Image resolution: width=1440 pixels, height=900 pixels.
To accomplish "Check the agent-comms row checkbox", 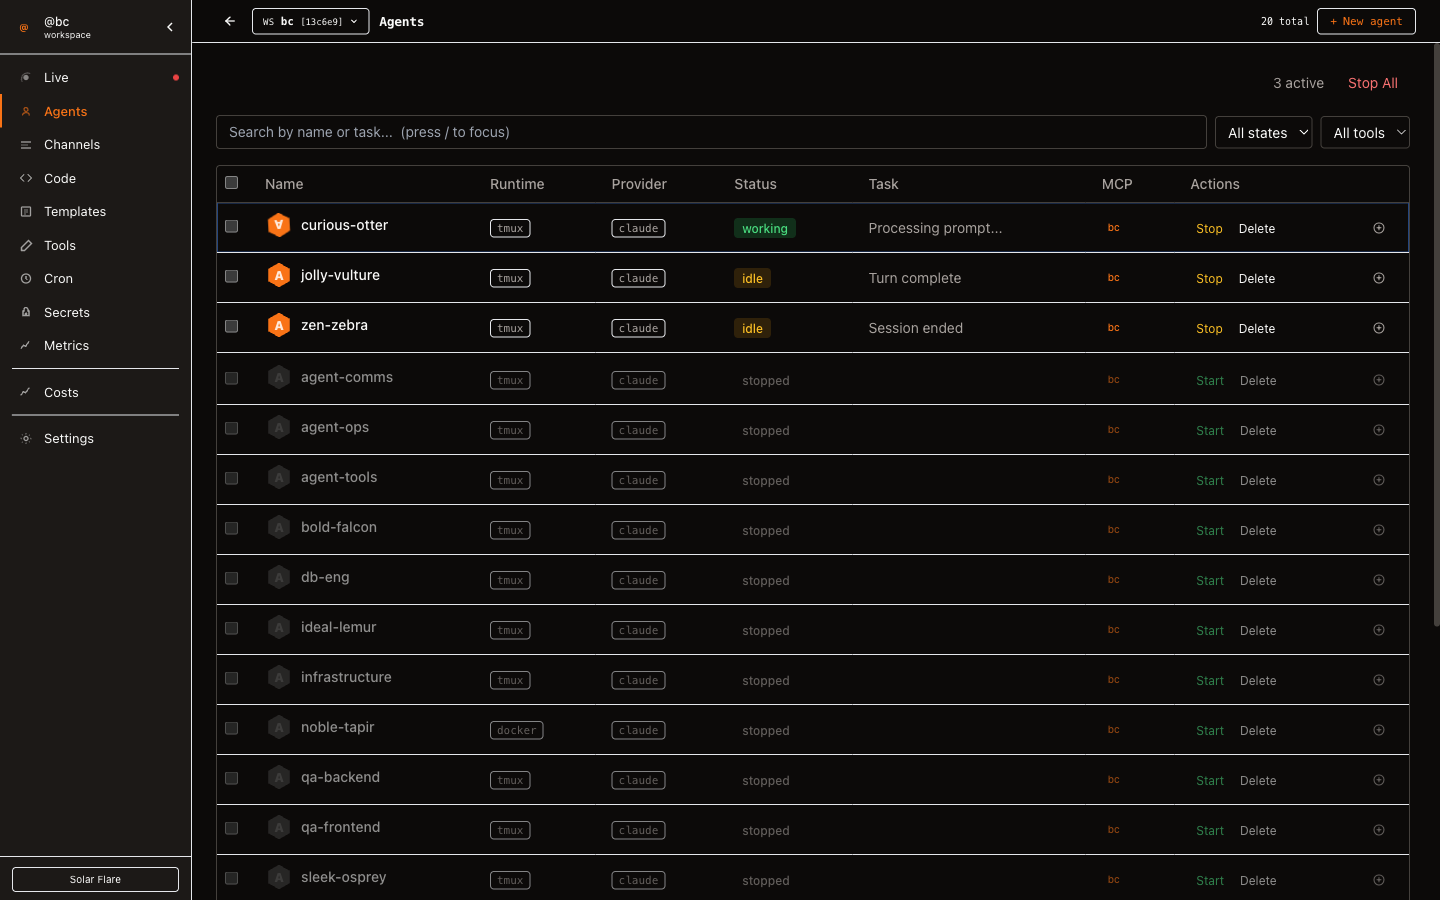I will pyautogui.click(x=232, y=378).
